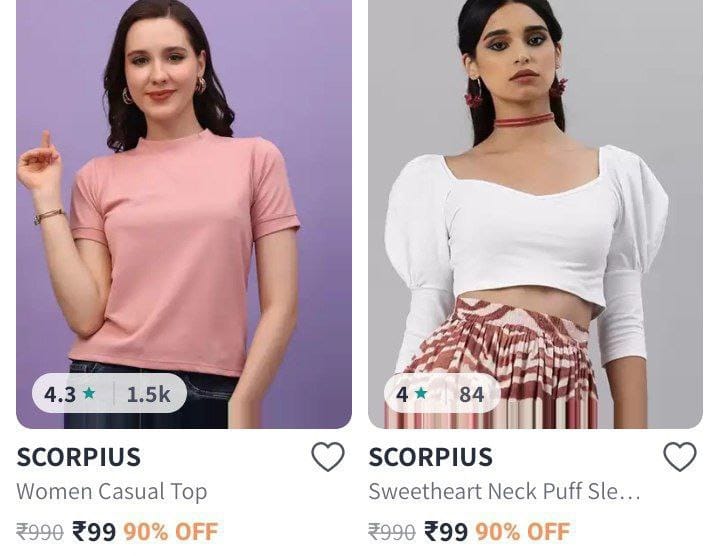This screenshot has height=556, width=720.
Task: Click ₹99 price of Women Casual Top
Action: tap(94, 532)
